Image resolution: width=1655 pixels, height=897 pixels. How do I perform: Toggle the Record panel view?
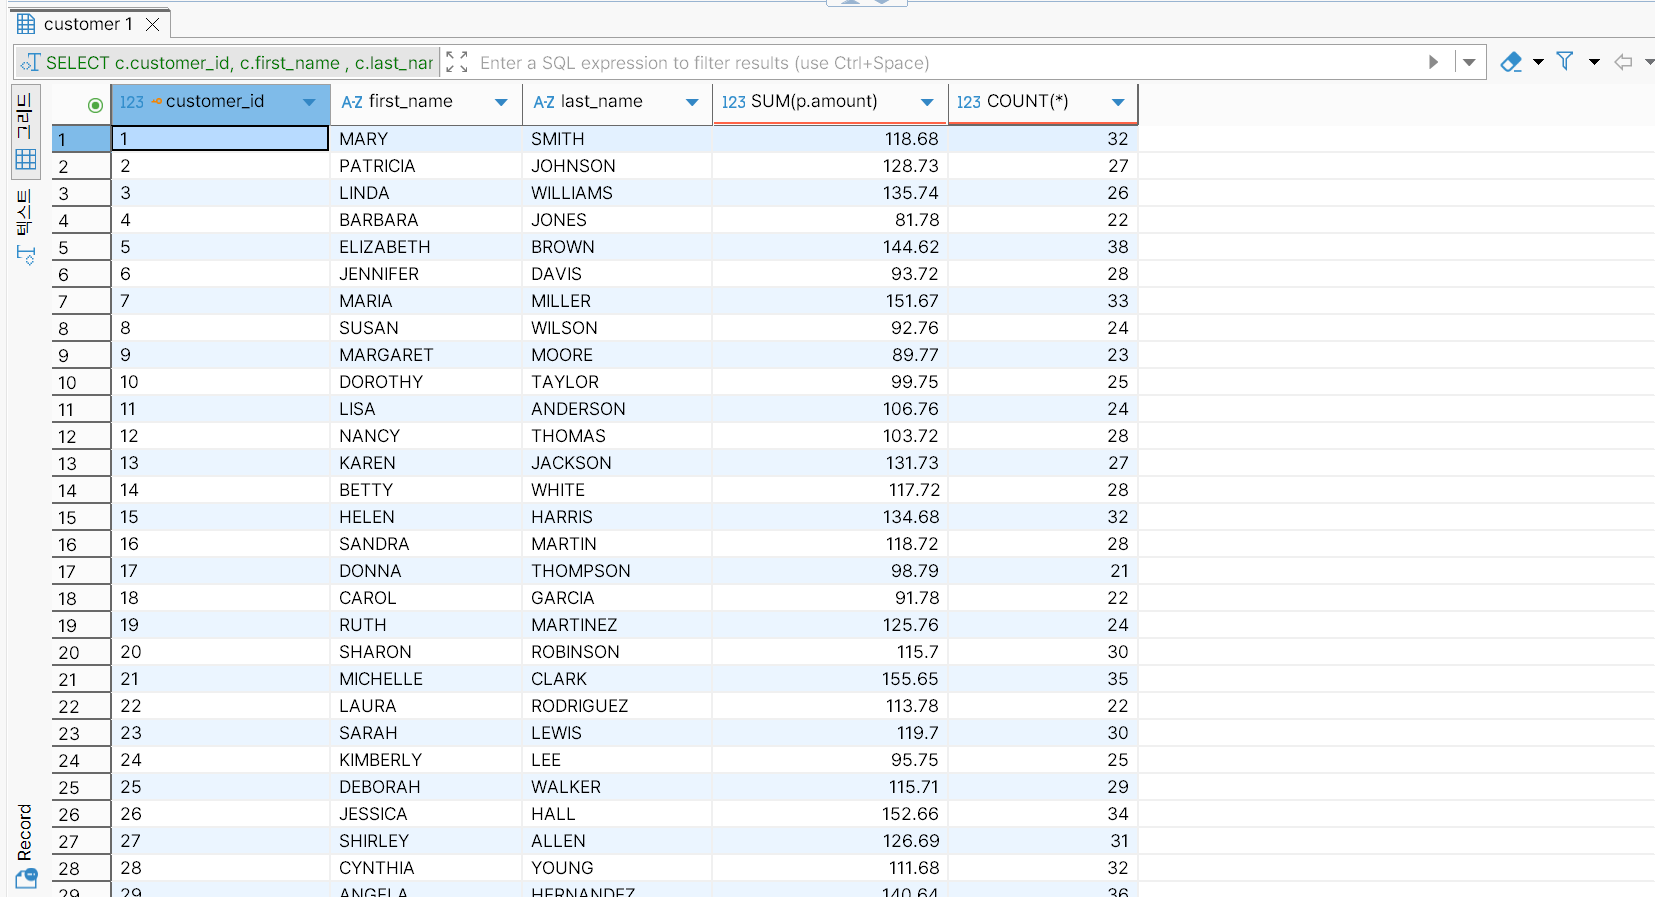coord(26,845)
